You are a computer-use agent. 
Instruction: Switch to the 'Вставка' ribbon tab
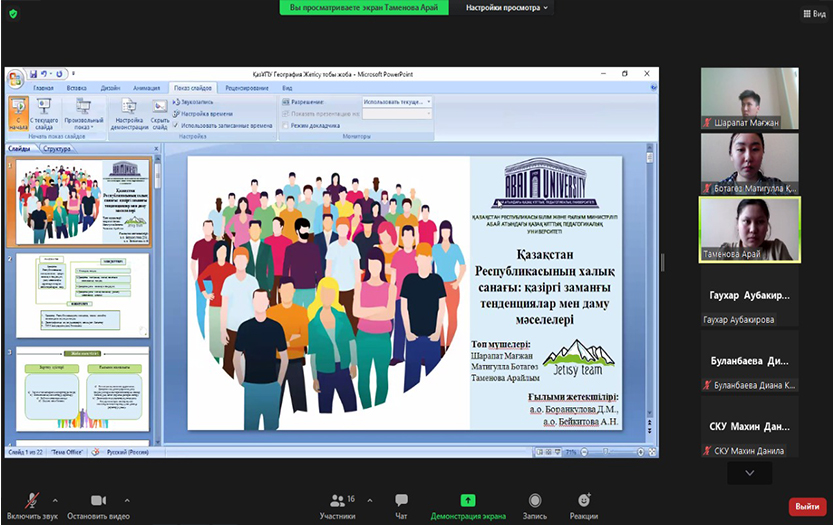[x=76, y=88]
